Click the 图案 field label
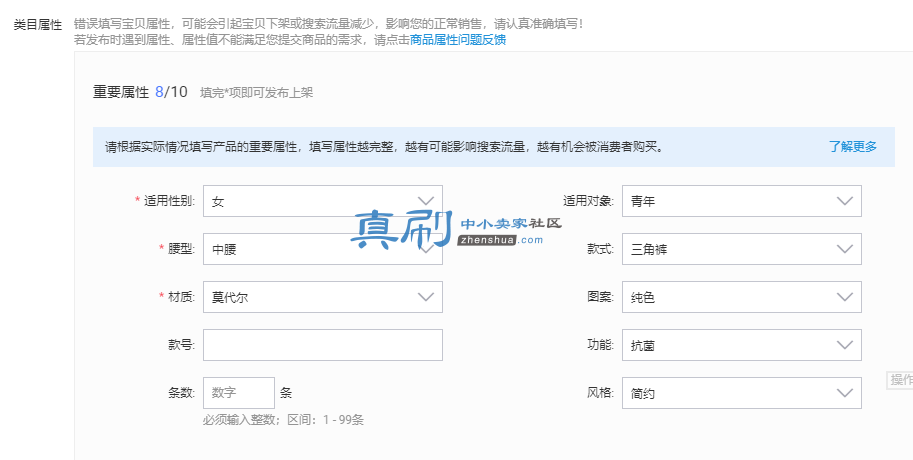The width and height of the screenshot is (913, 460). (600, 297)
